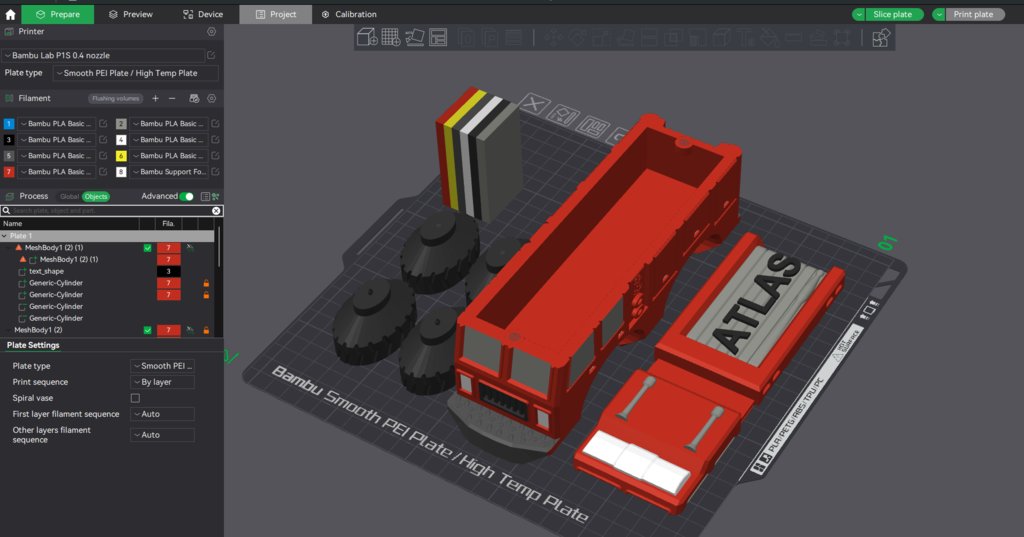This screenshot has width=1024, height=537.
Task: Switch to the Preview tab
Action: tap(131, 14)
